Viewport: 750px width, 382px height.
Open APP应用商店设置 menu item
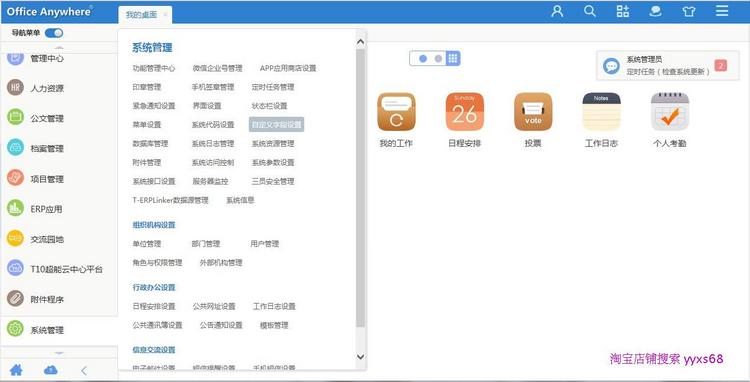point(288,68)
